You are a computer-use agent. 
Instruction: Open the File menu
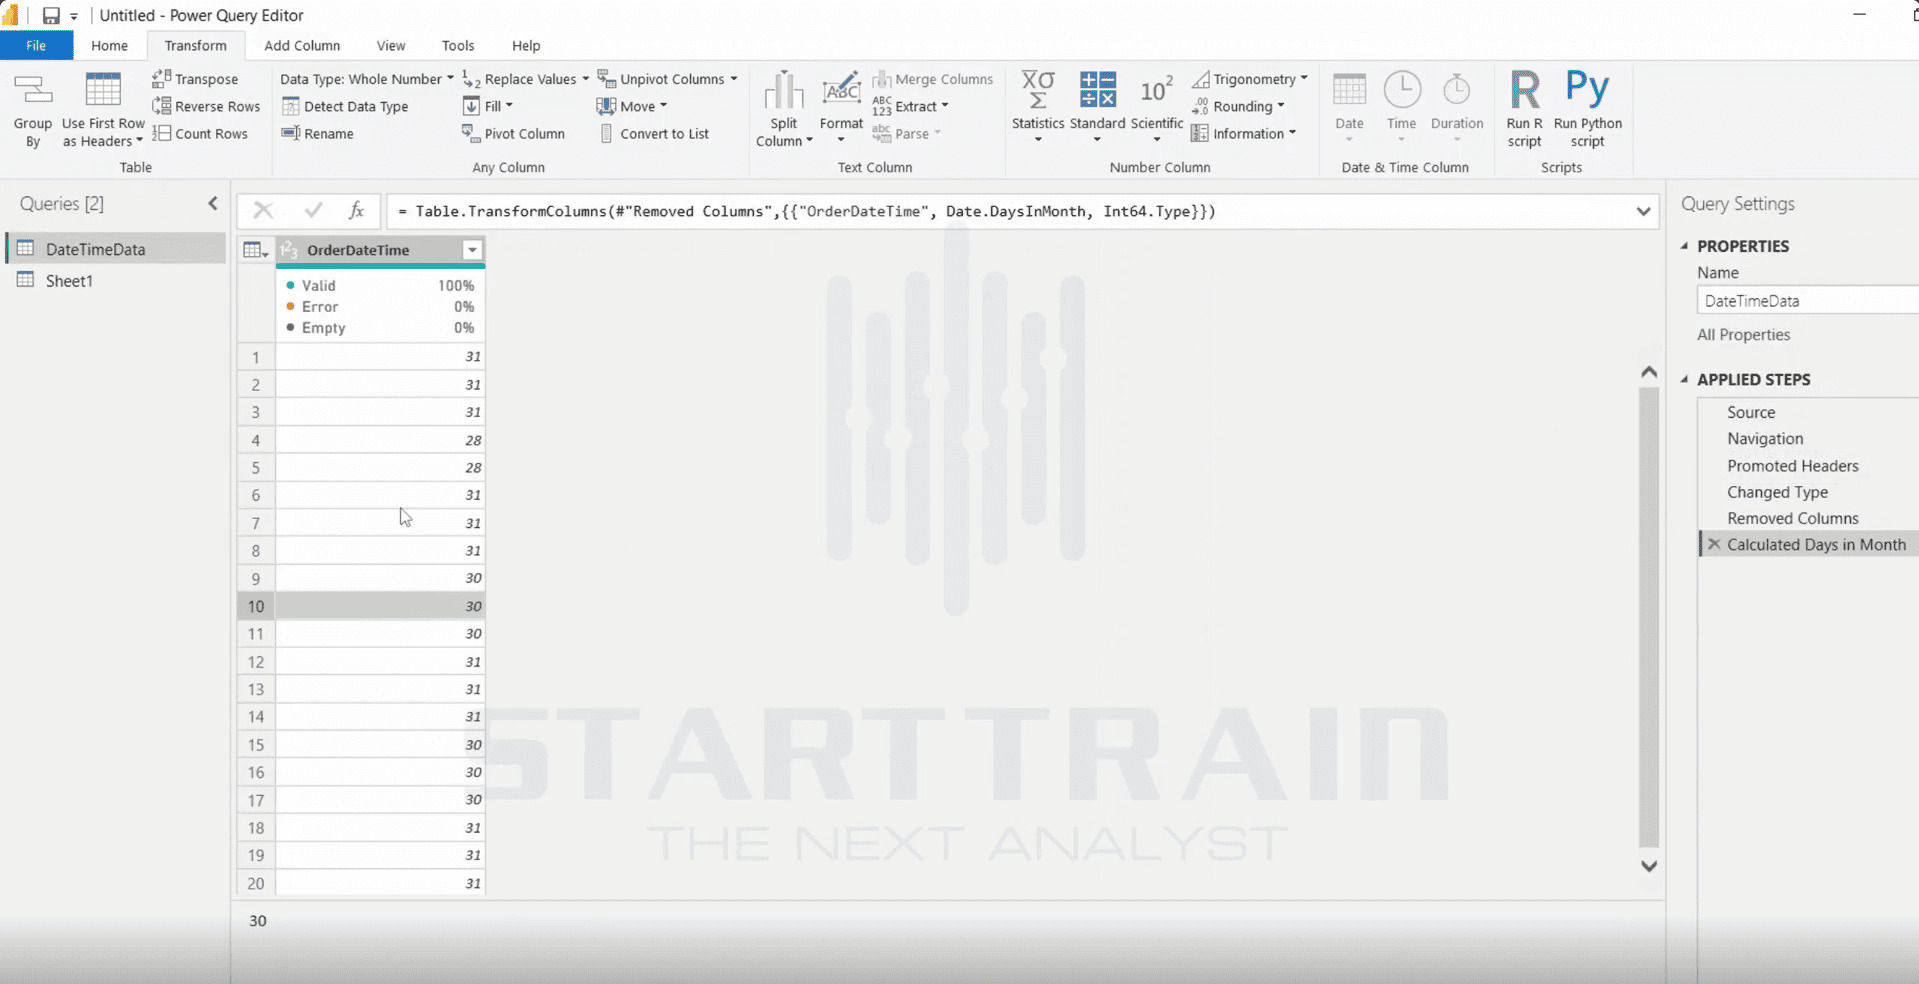[x=36, y=45]
